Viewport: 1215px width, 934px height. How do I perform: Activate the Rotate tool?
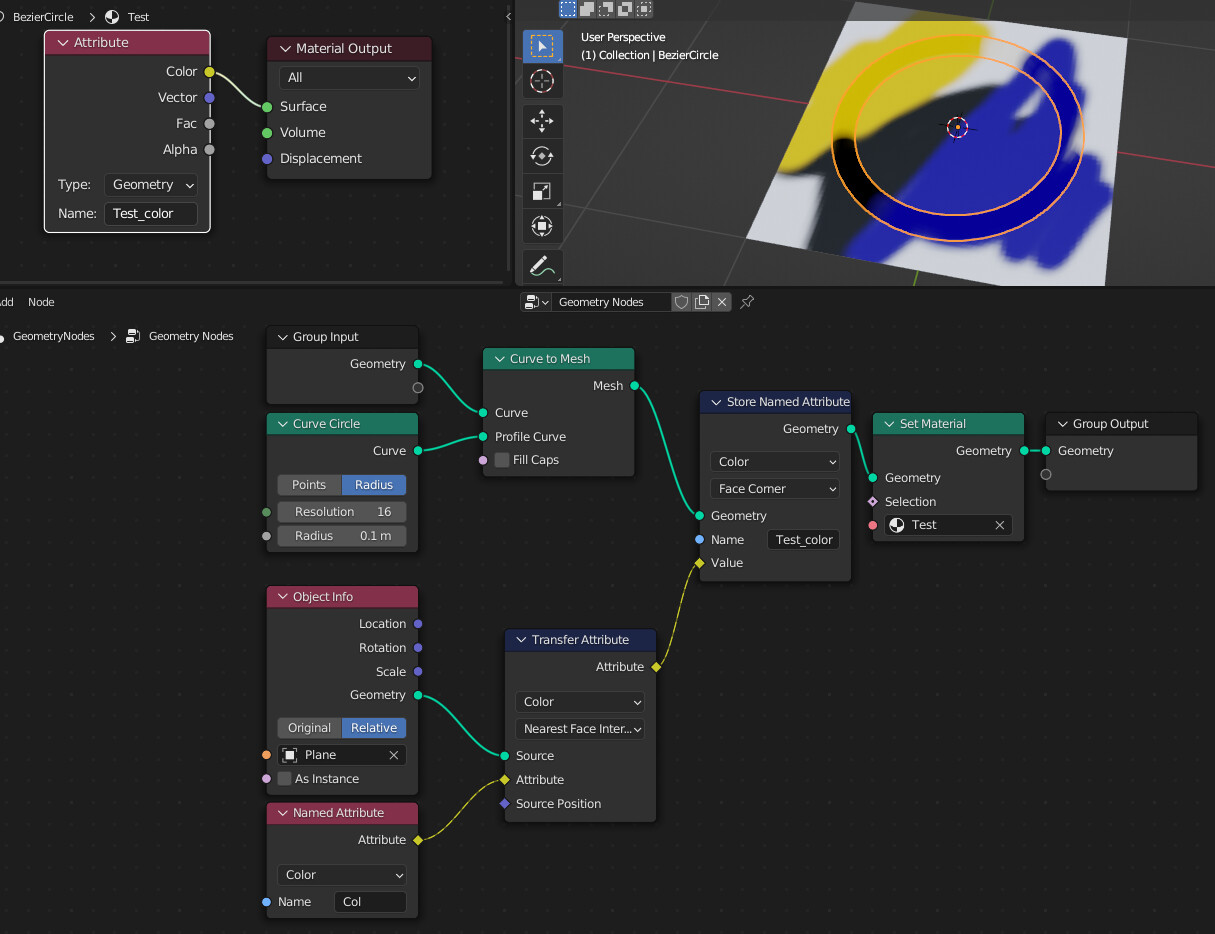click(542, 156)
